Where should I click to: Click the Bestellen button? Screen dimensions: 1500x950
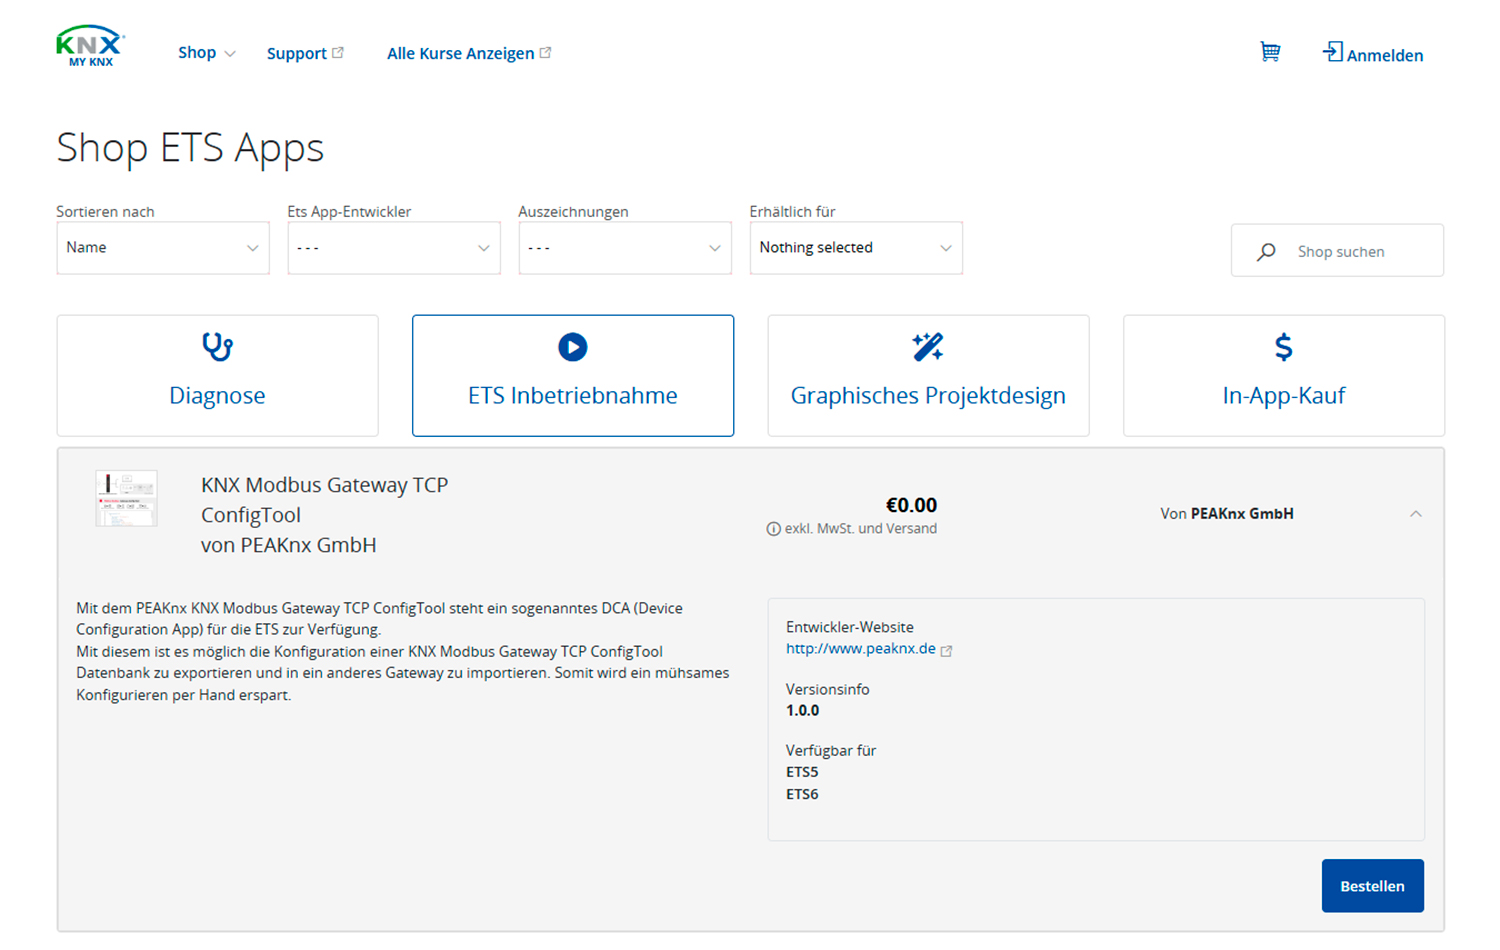click(1372, 886)
